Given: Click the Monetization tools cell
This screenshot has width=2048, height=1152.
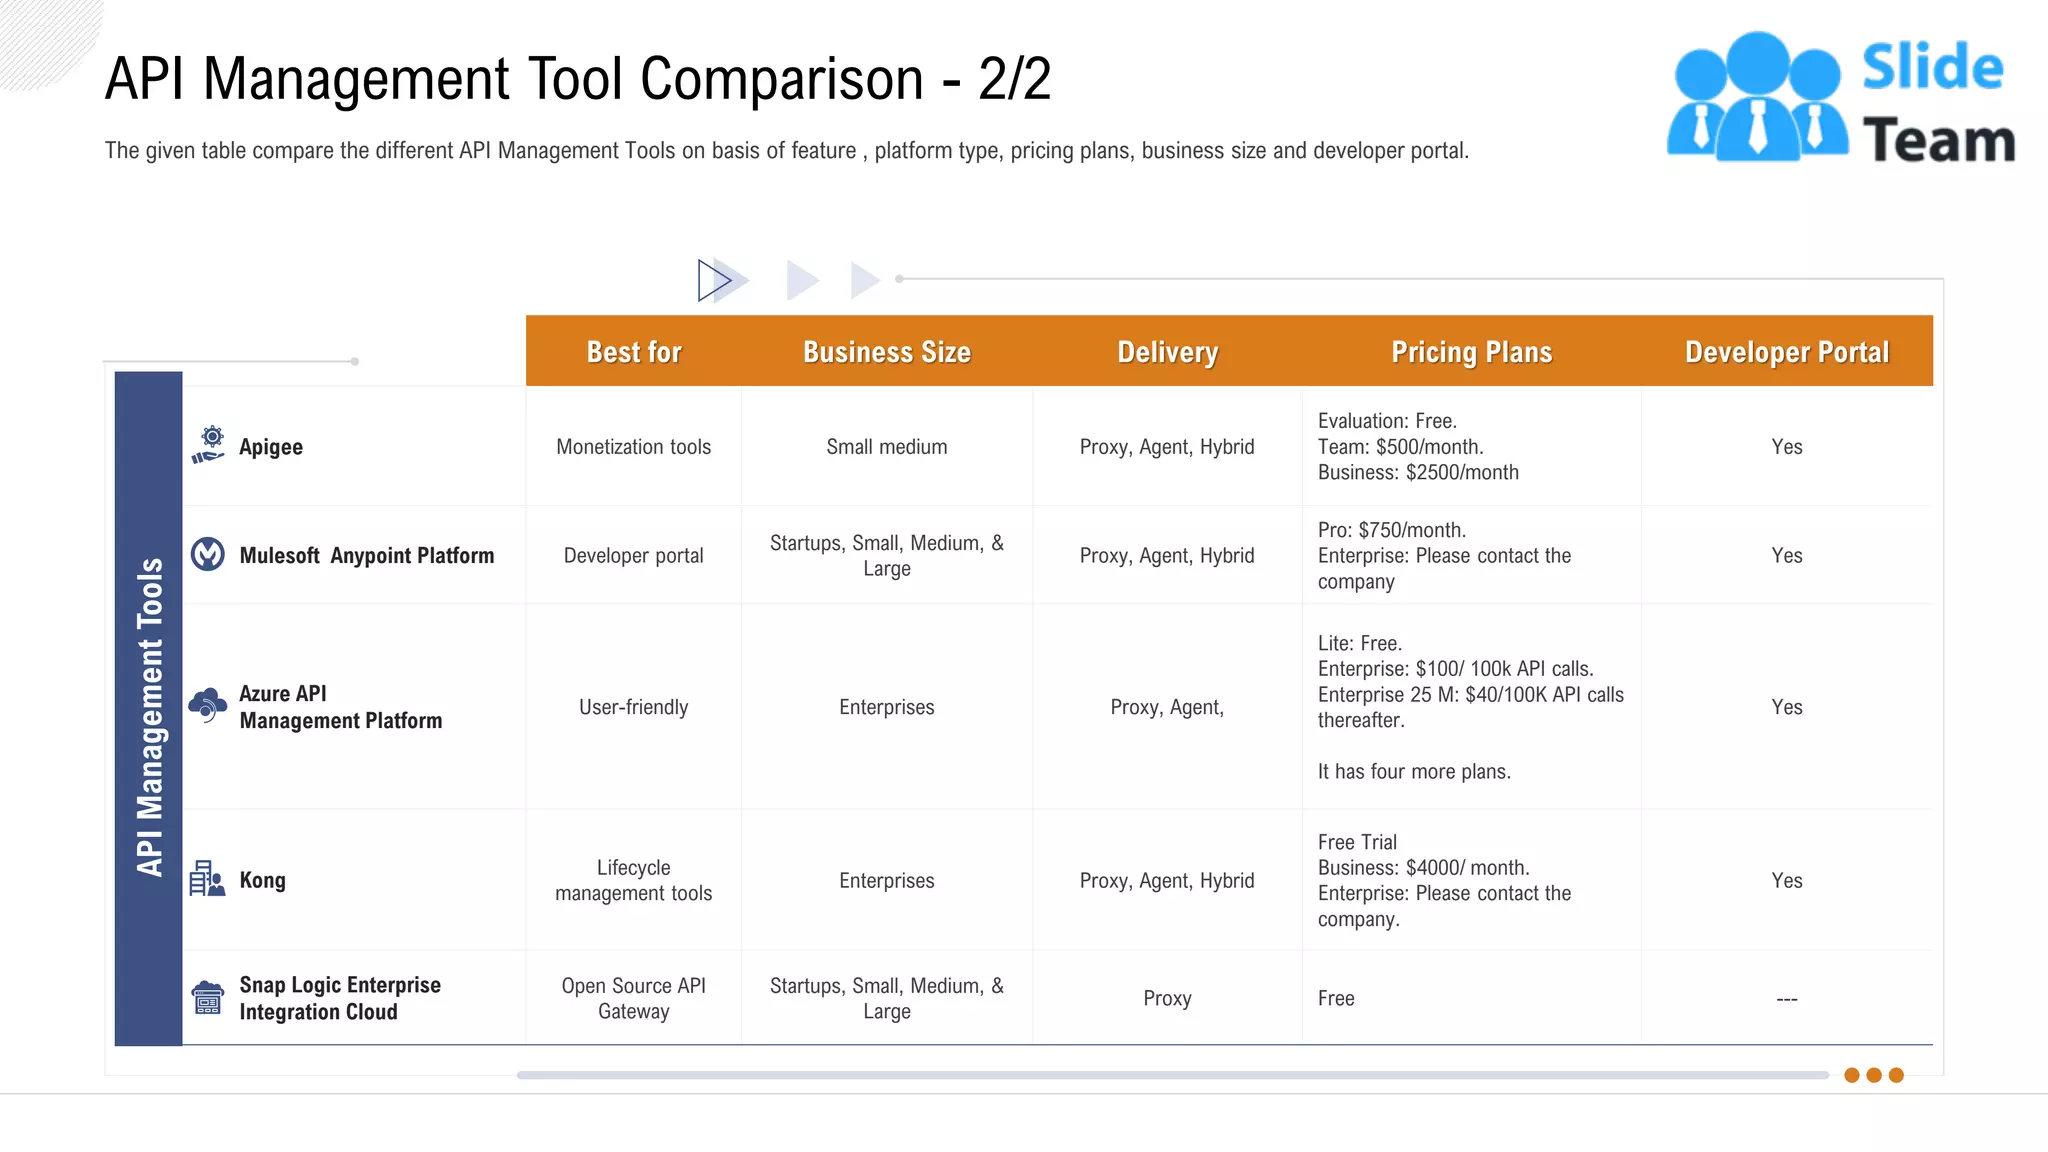Looking at the screenshot, I should tap(634, 447).
